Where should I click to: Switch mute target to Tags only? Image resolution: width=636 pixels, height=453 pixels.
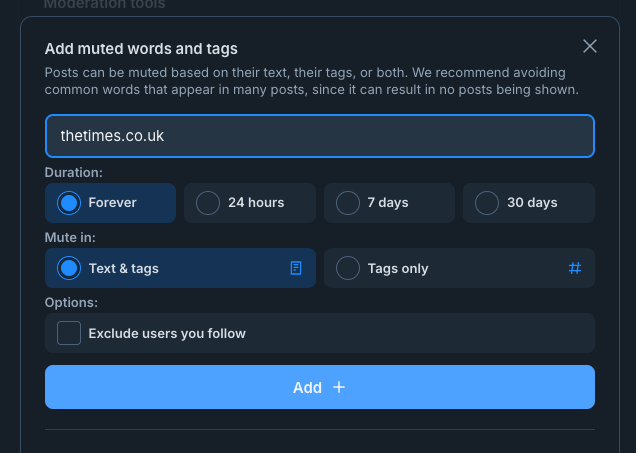(348, 268)
